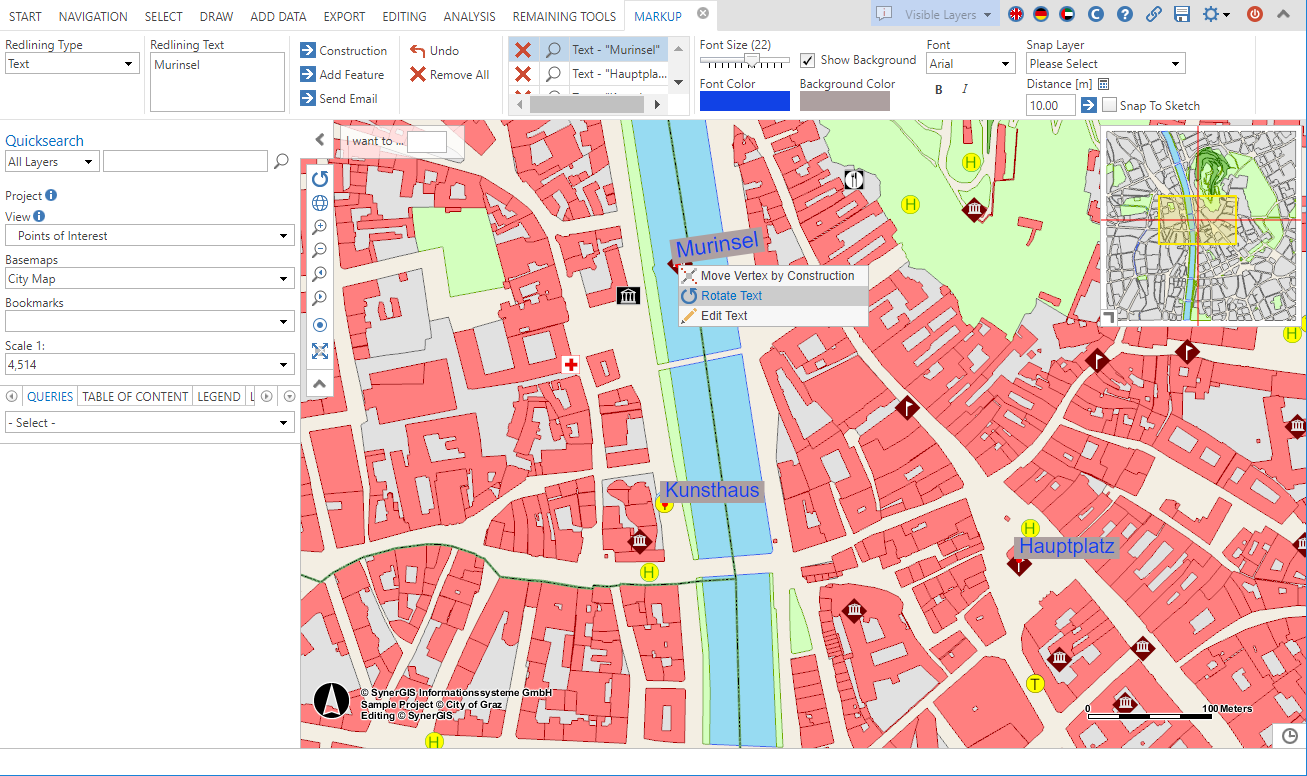Viewport: 1307px width, 776px height.
Task: Select the zoom out tool
Action: pyautogui.click(x=319, y=250)
